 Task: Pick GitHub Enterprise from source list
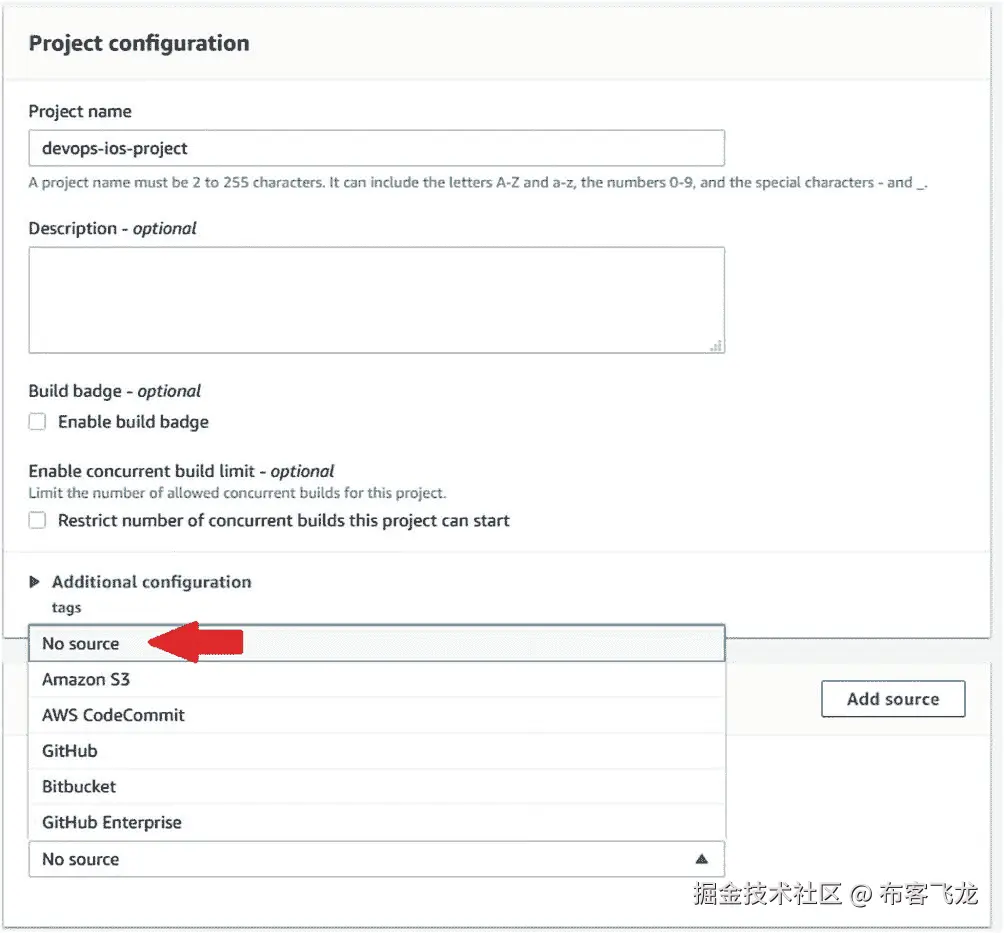112,823
